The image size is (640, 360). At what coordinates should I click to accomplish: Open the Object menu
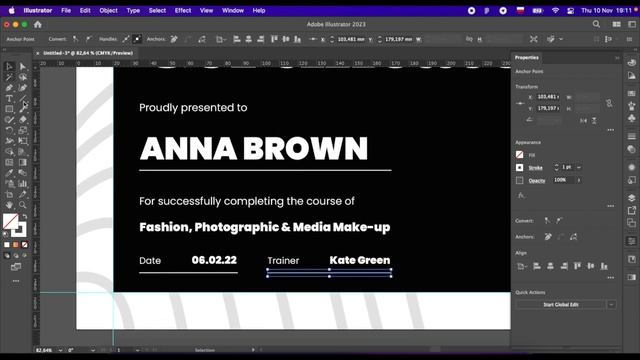(x=108, y=11)
